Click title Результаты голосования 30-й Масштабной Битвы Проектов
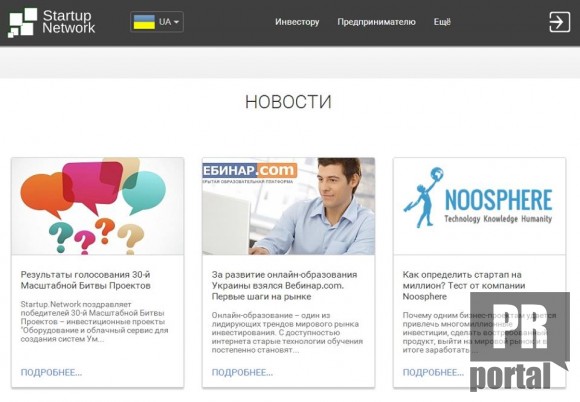The width and height of the screenshot is (580, 402). click(85, 280)
